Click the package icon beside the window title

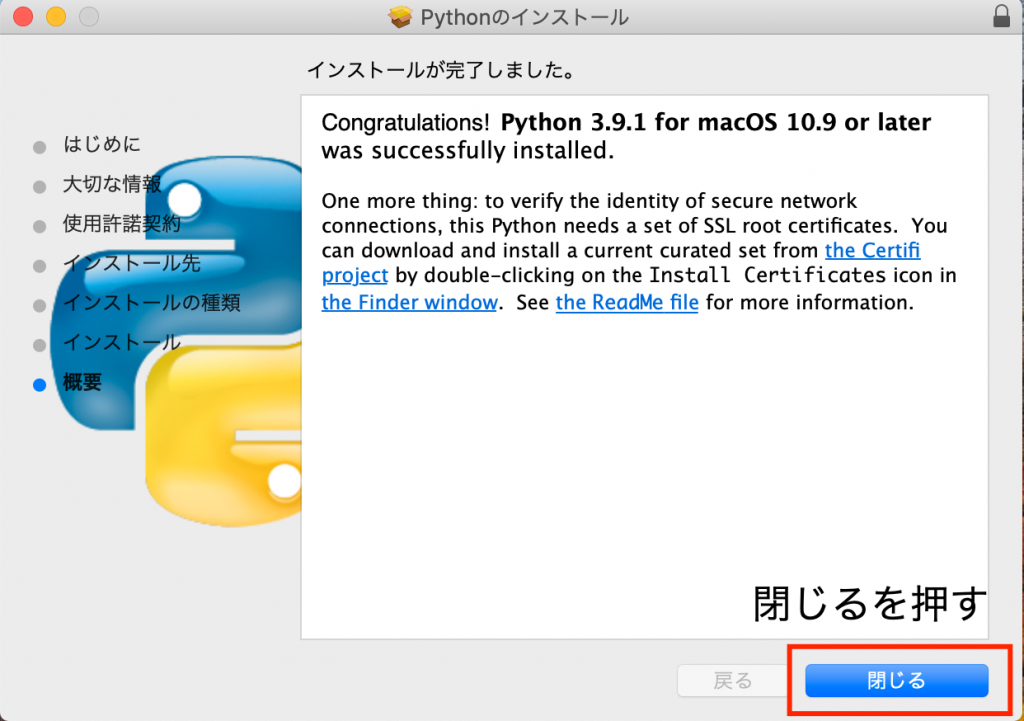point(401,17)
